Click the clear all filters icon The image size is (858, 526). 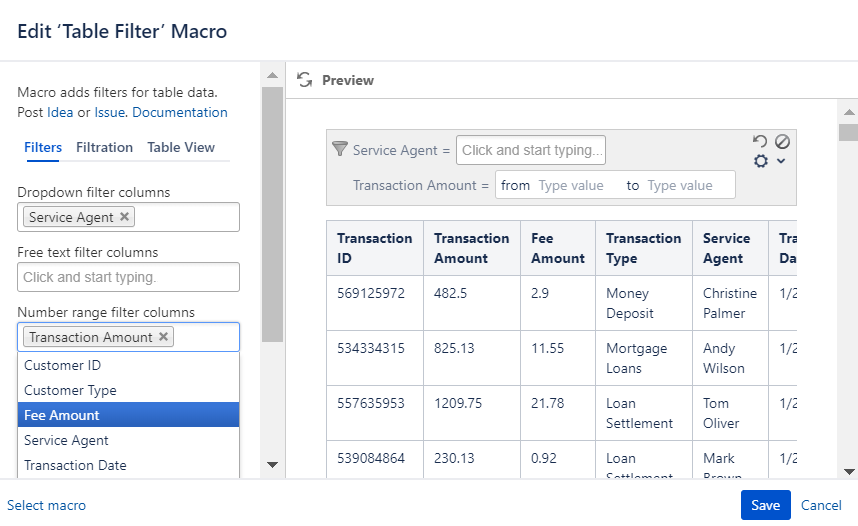click(x=782, y=142)
